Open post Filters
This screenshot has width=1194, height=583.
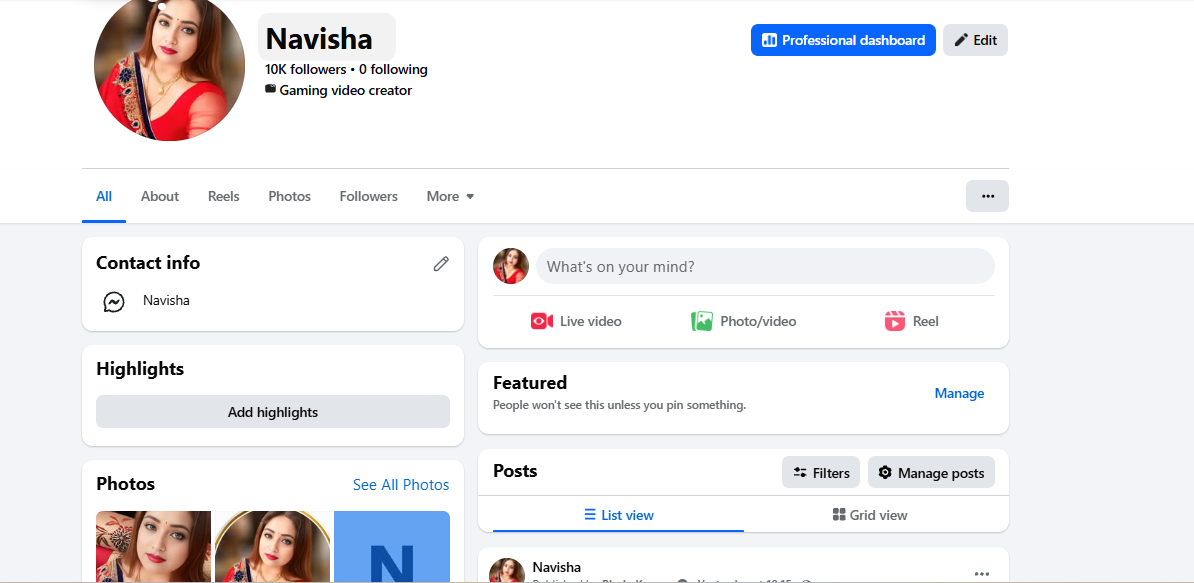(x=821, y=473)
